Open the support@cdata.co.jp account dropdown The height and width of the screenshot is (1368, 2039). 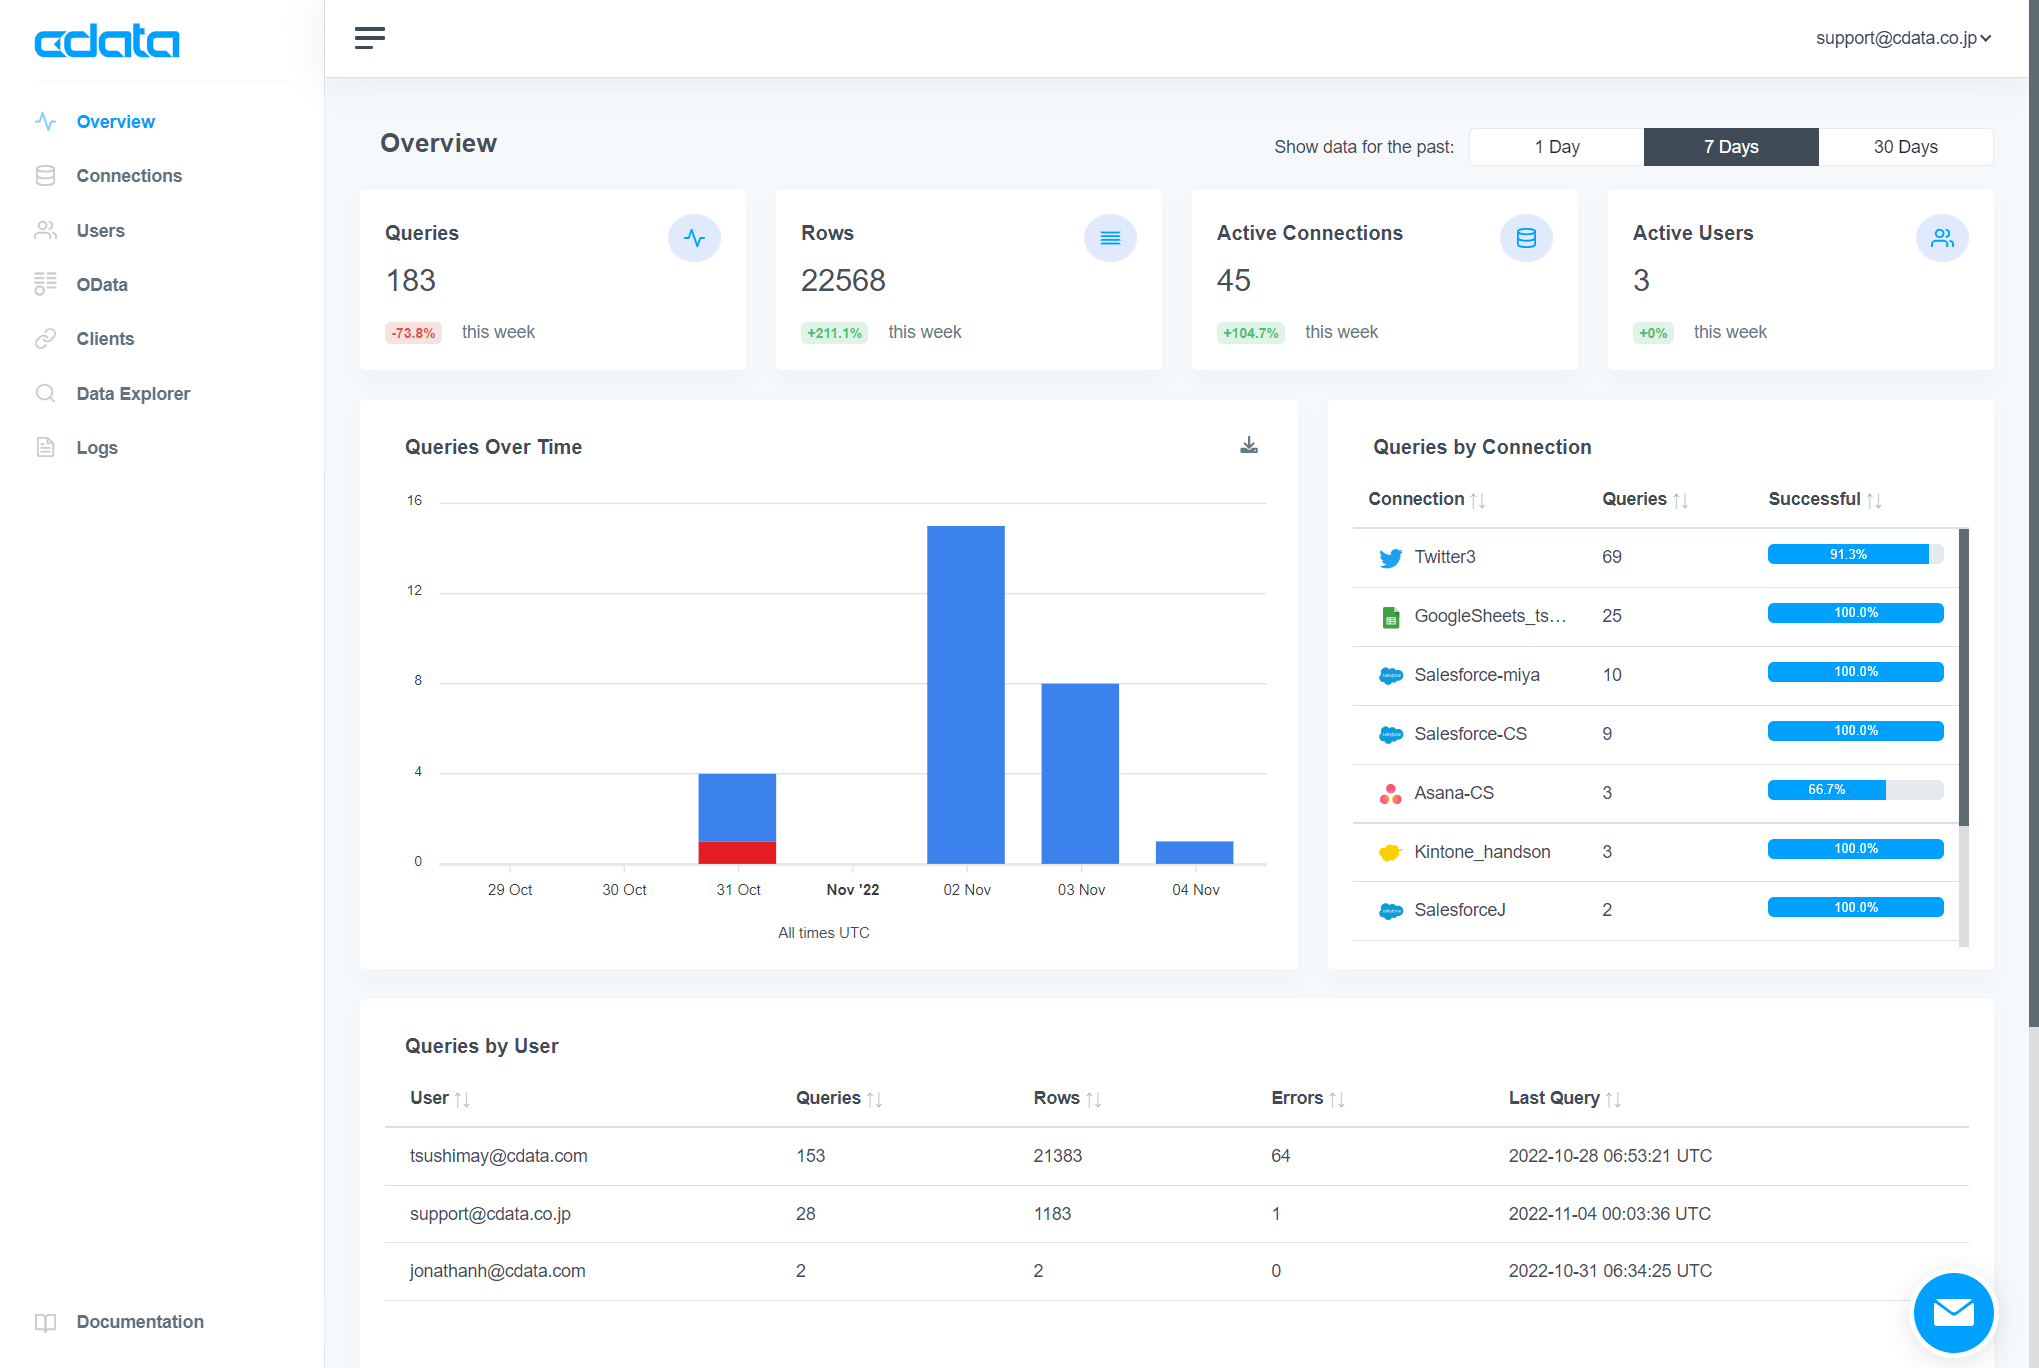click(x=1903, y=38)
